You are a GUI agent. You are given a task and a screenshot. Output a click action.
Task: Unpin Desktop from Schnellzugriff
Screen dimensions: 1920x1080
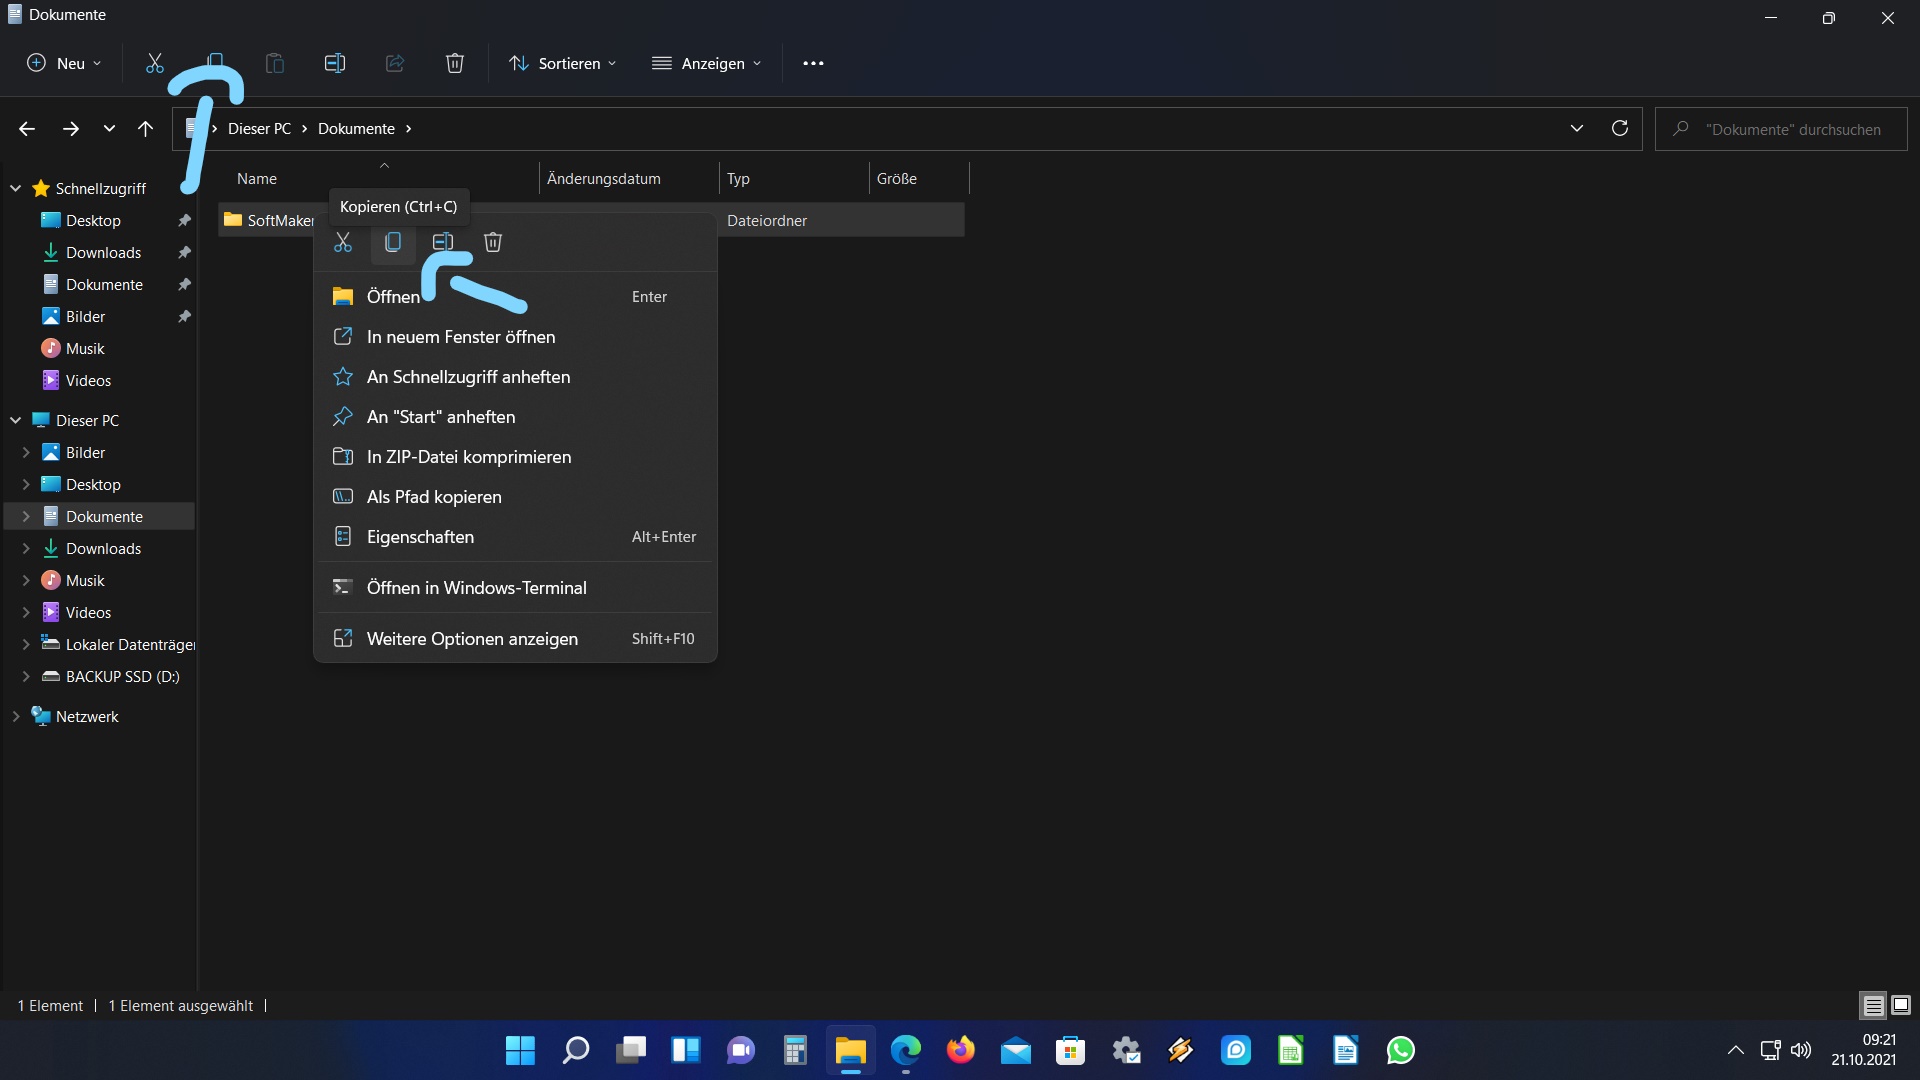(x=184, y=220)
